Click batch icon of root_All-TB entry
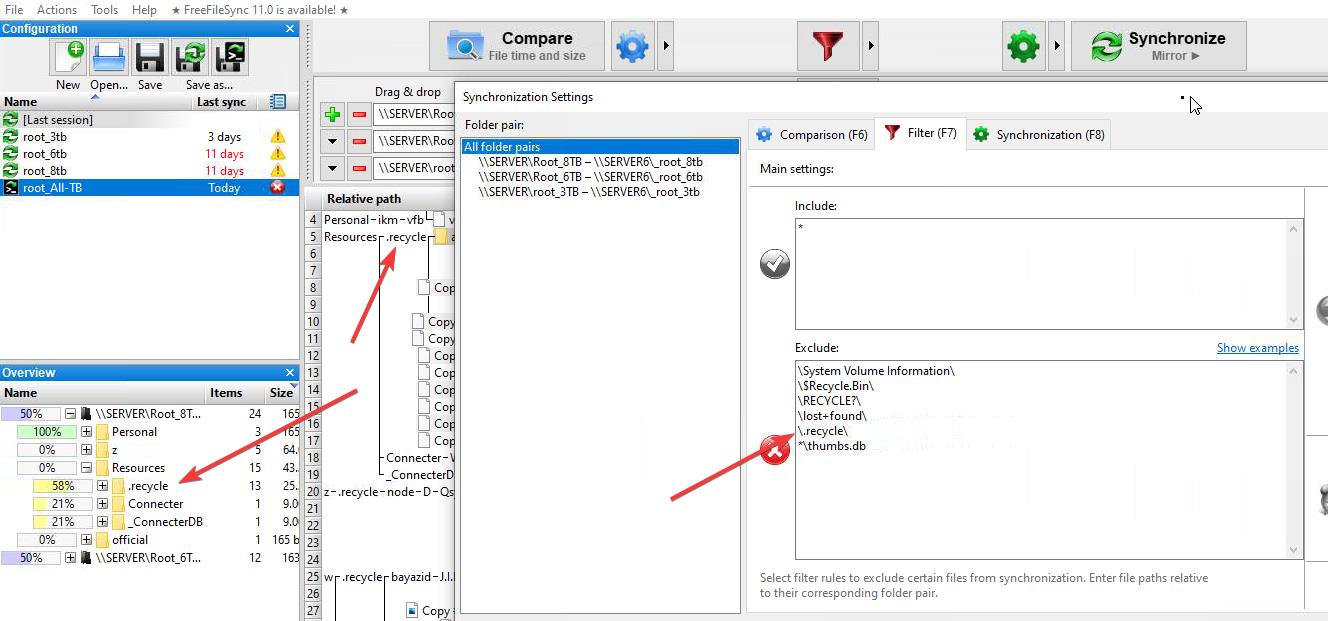Screen dimensions: 1328x621 [x=11, y=188]
